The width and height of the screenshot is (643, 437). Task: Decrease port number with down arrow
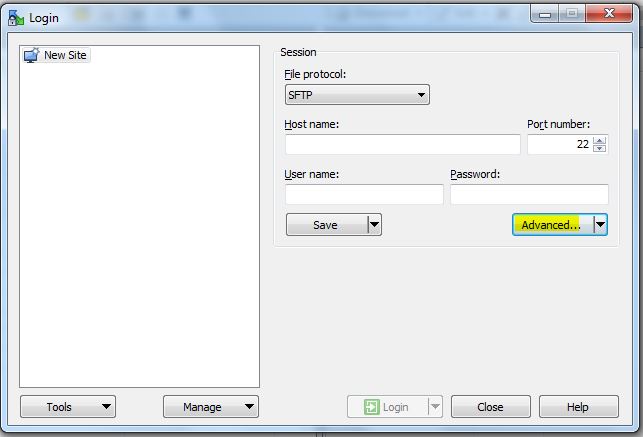click(x=600, y=148)
